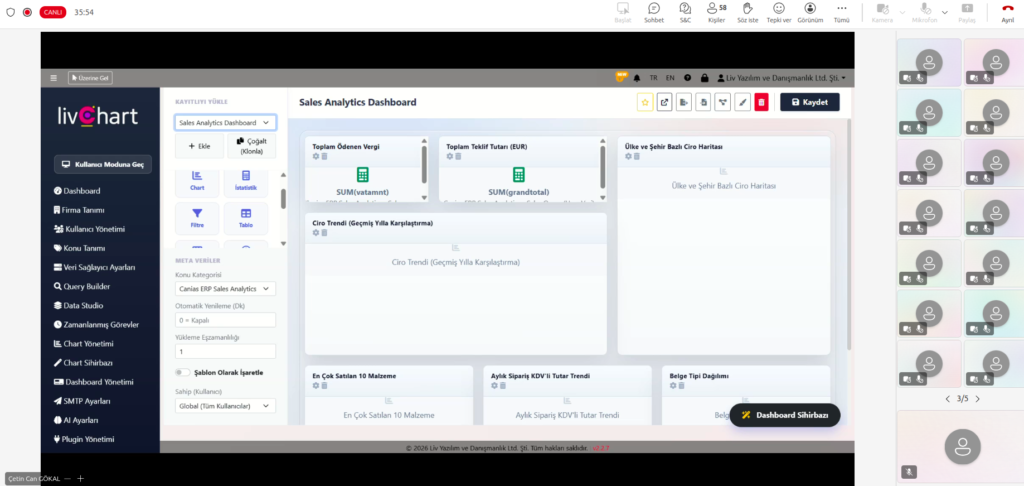Click the open-in-new-window icon in toolbar
This screenshot has width=1024, height=486.
664,102
